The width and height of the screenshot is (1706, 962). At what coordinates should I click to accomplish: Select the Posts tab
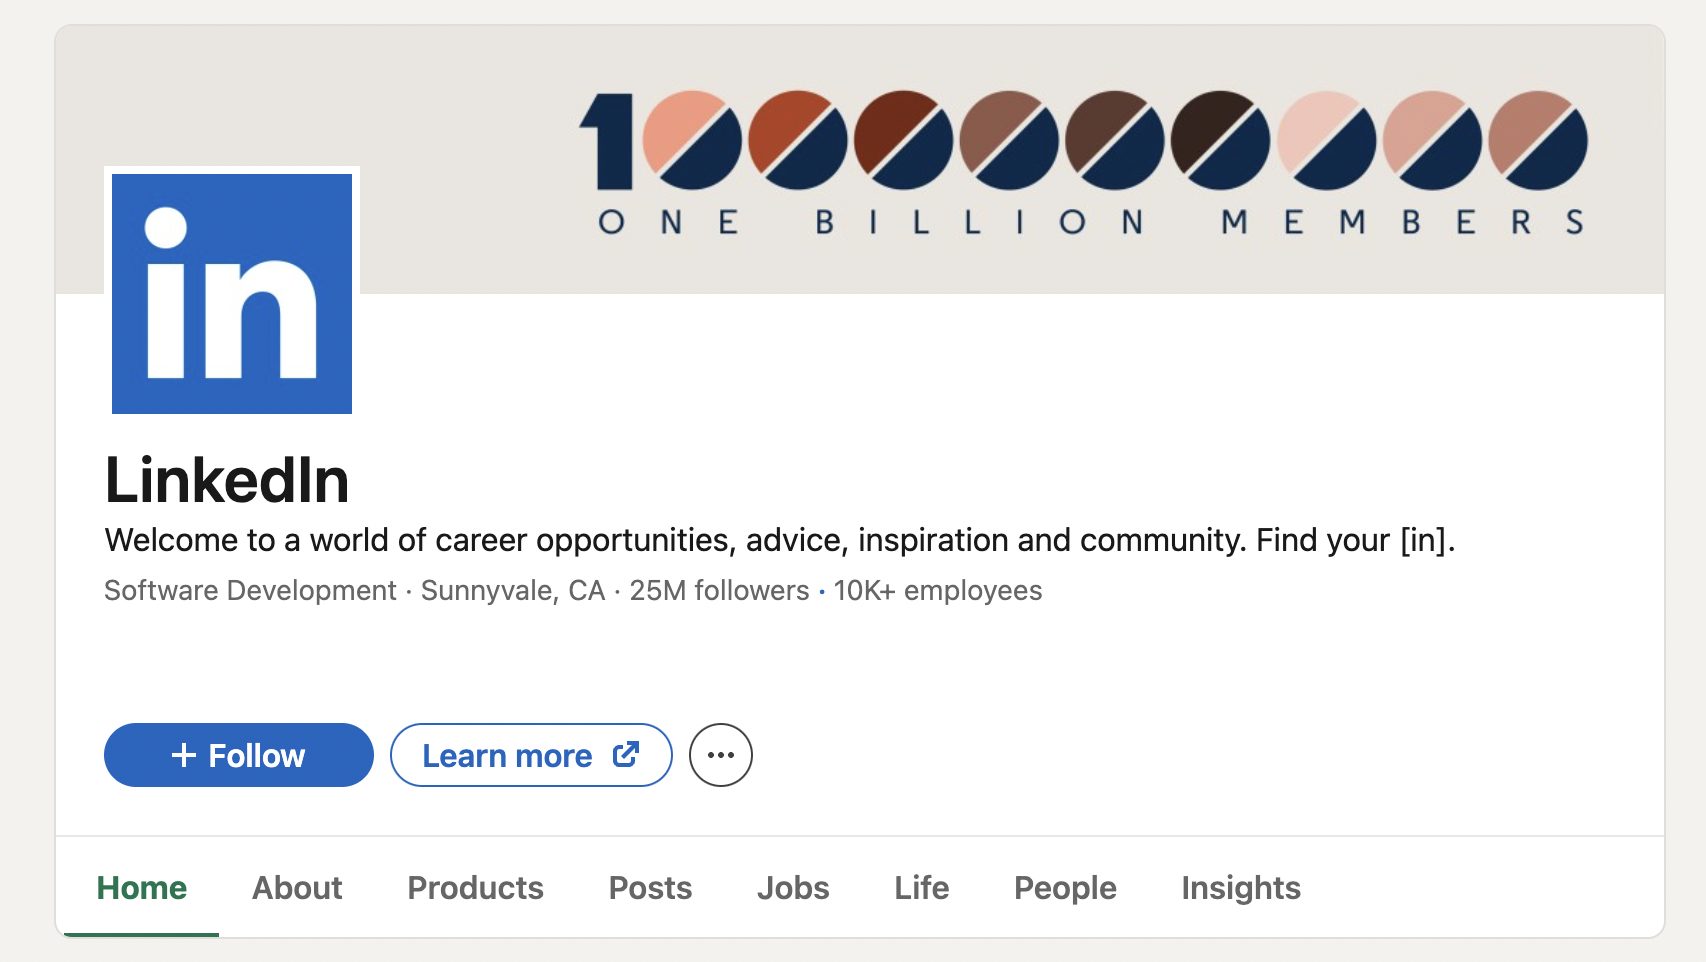tap(649, 887)
